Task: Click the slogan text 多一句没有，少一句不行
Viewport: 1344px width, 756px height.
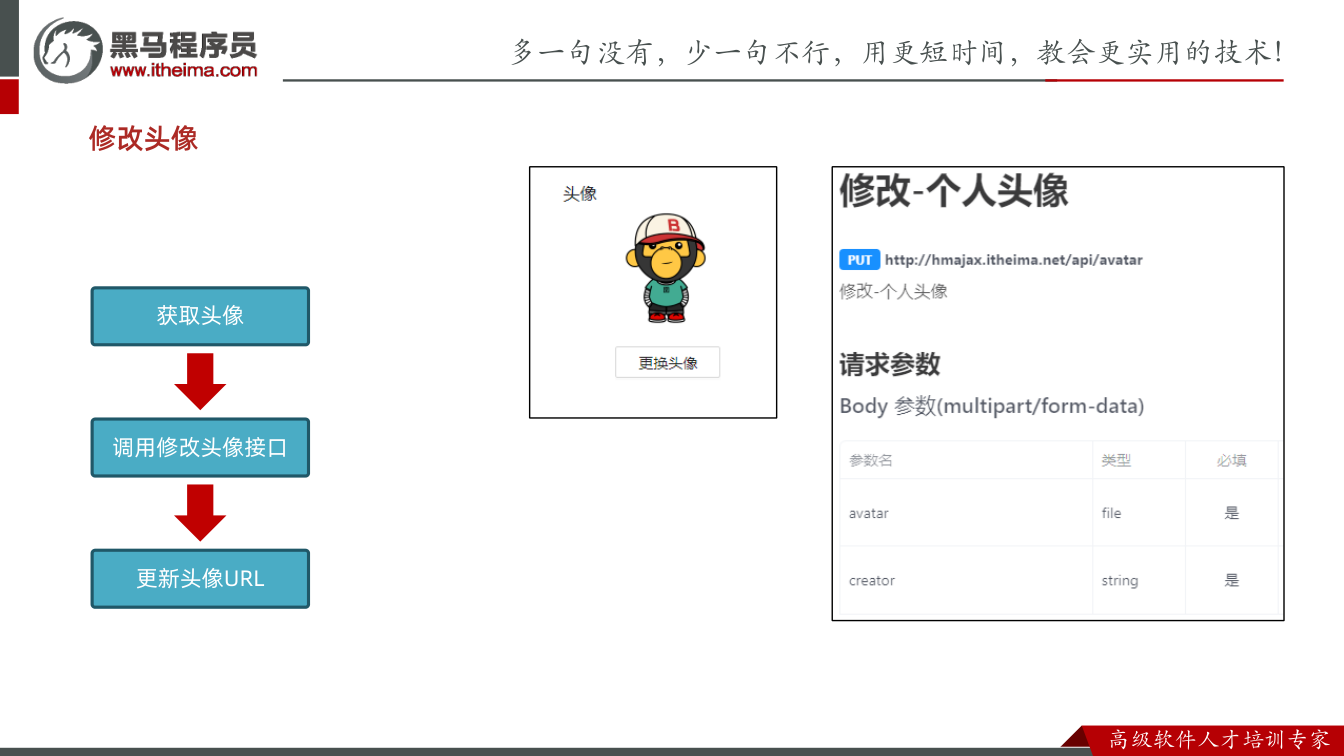Action: tap(669, 52)
